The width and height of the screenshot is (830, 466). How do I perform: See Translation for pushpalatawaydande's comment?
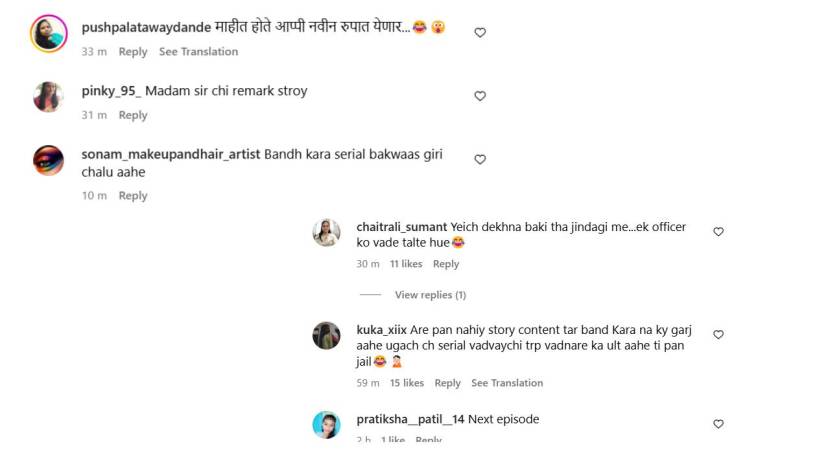[198, 52]
